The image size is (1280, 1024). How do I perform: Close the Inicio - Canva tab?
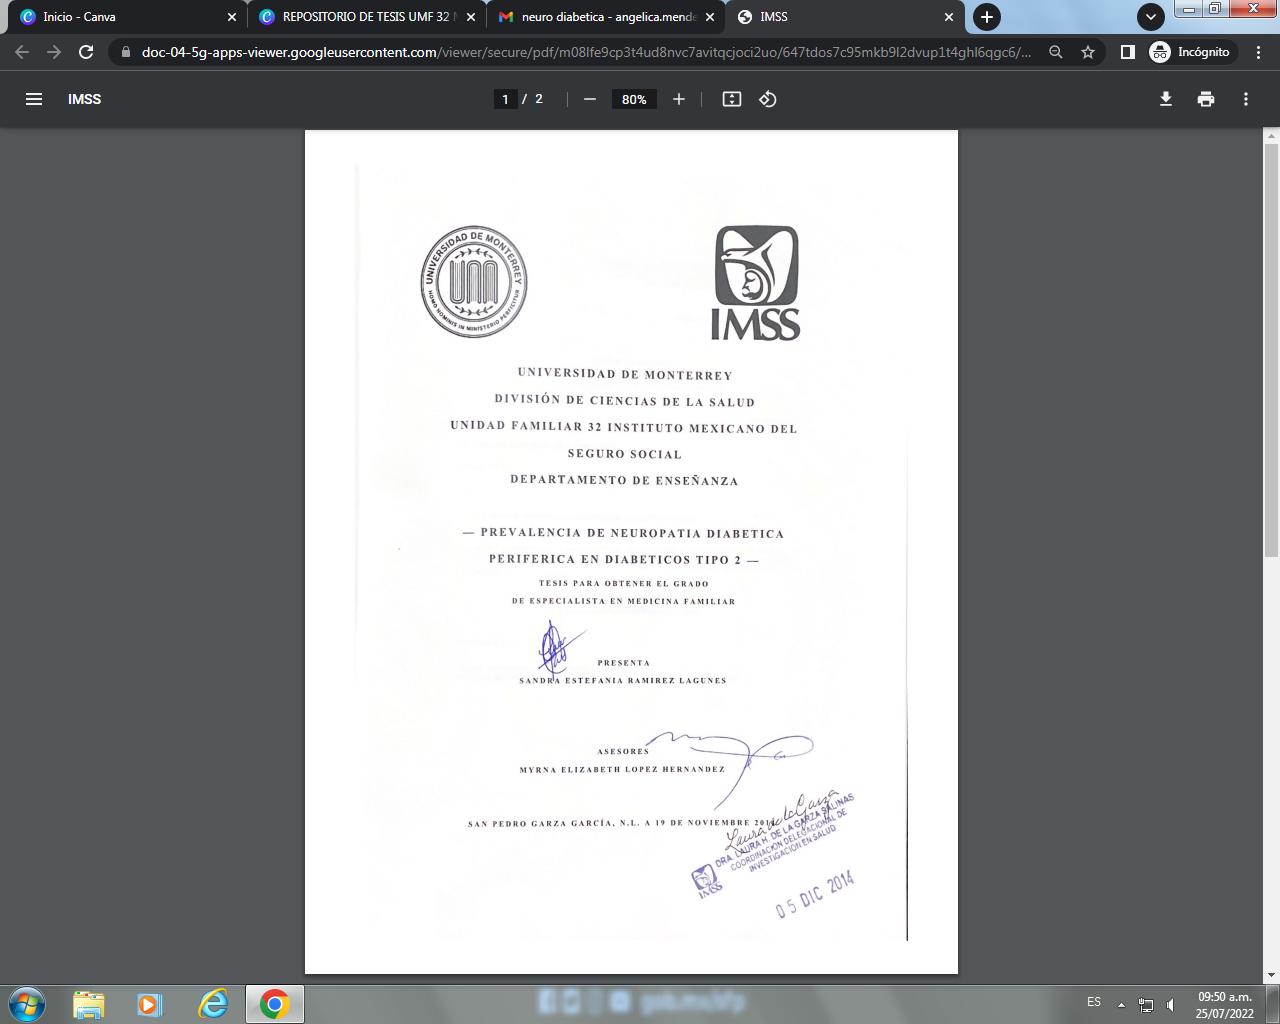pos(232,17)
